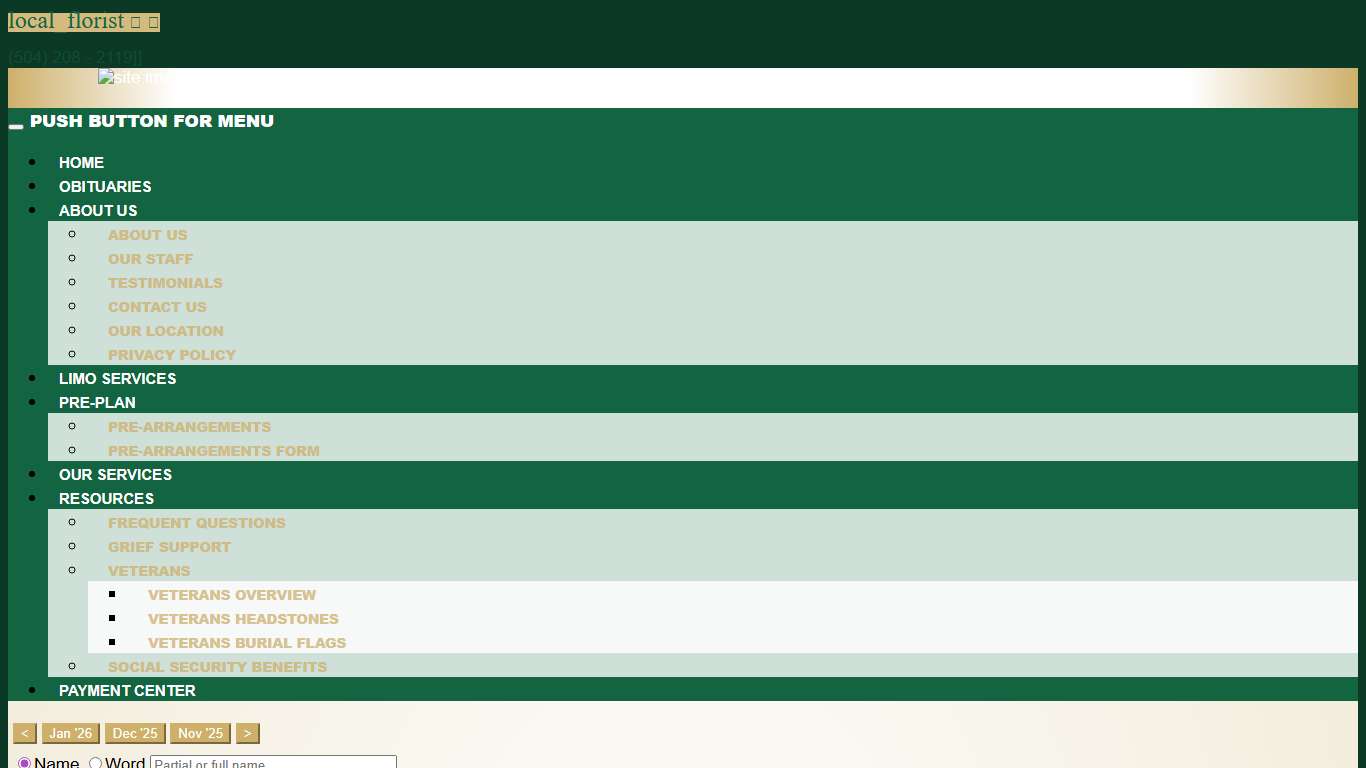Open the Limo Services menu item

(x=117, y=379)
